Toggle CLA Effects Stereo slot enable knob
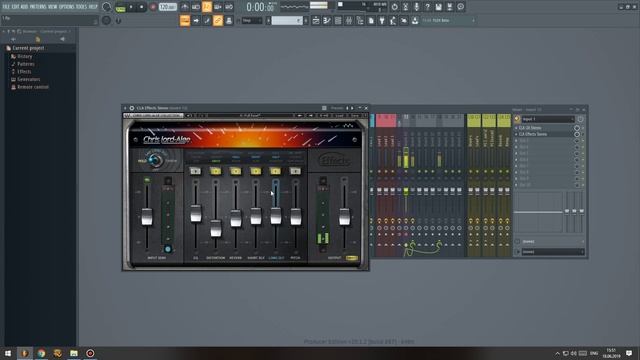Viewport: 640px width, 360px height. [577, 134]
